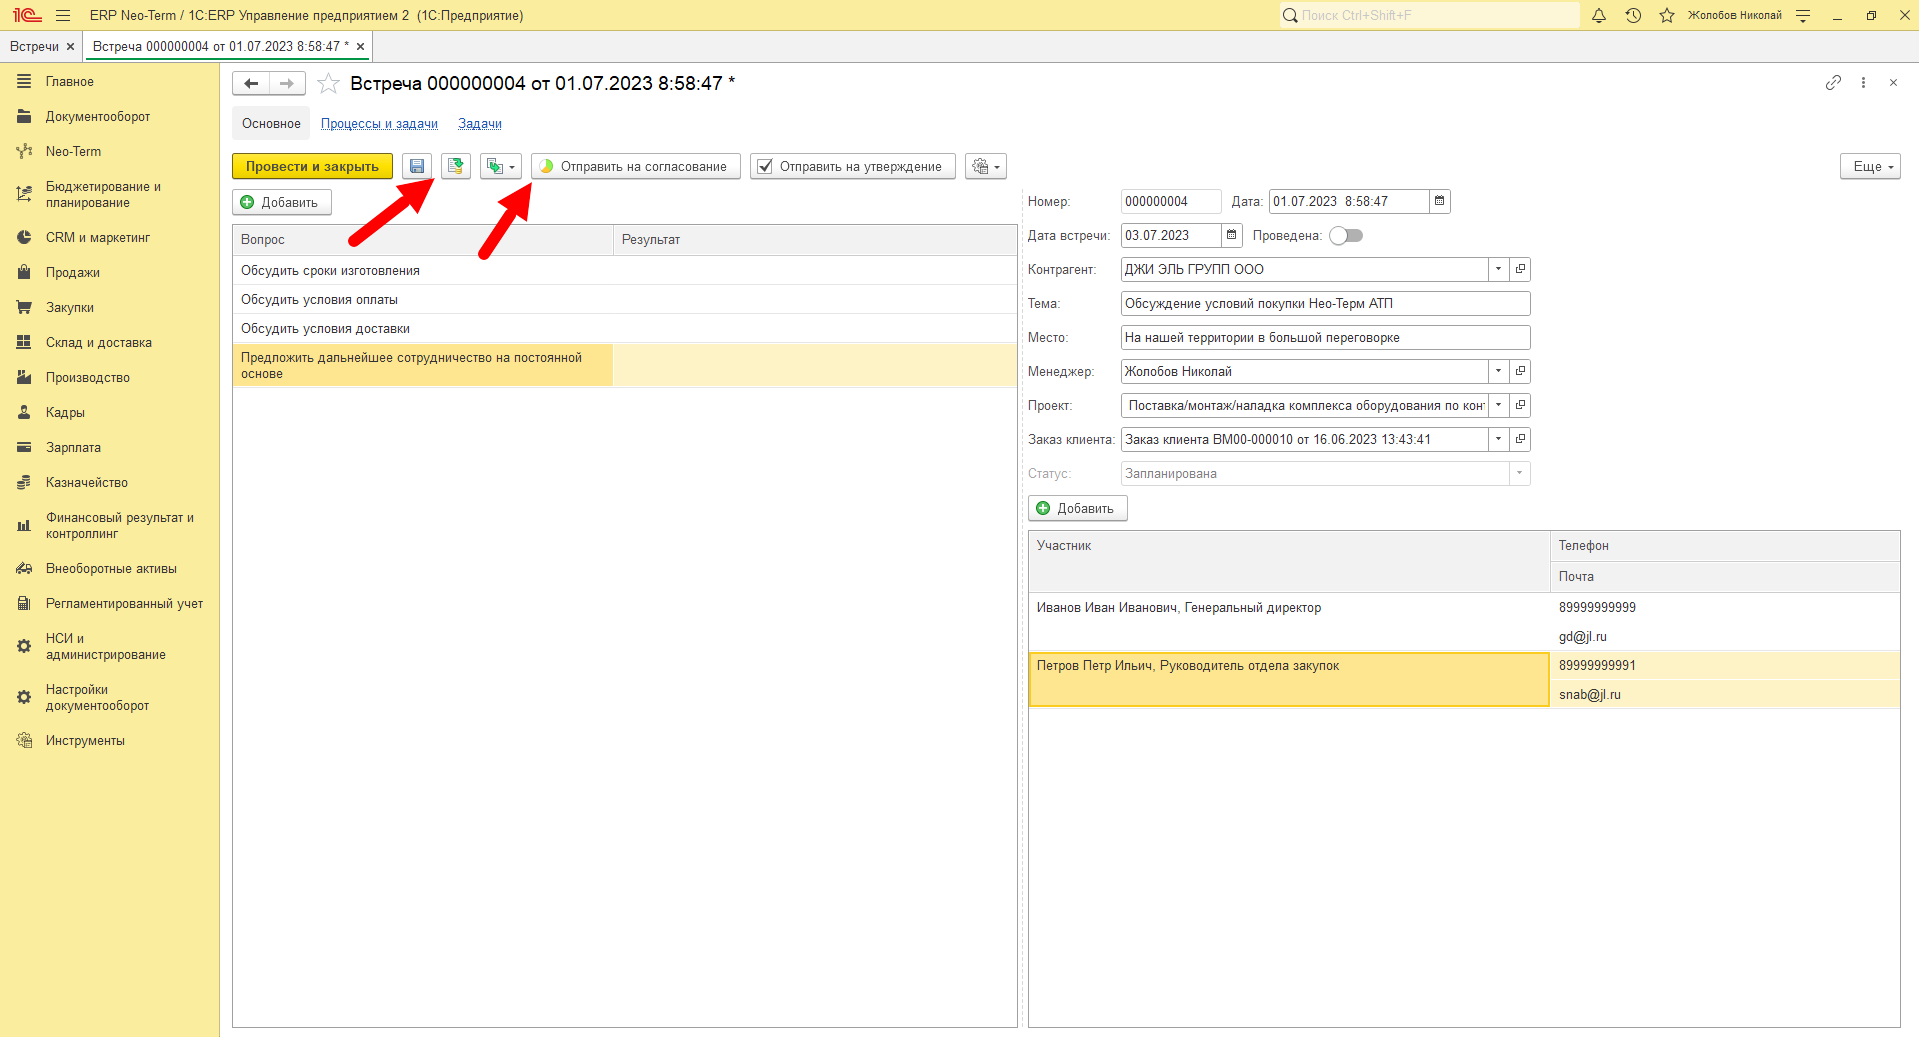Open notifications bell icon

click(1599, 15)
